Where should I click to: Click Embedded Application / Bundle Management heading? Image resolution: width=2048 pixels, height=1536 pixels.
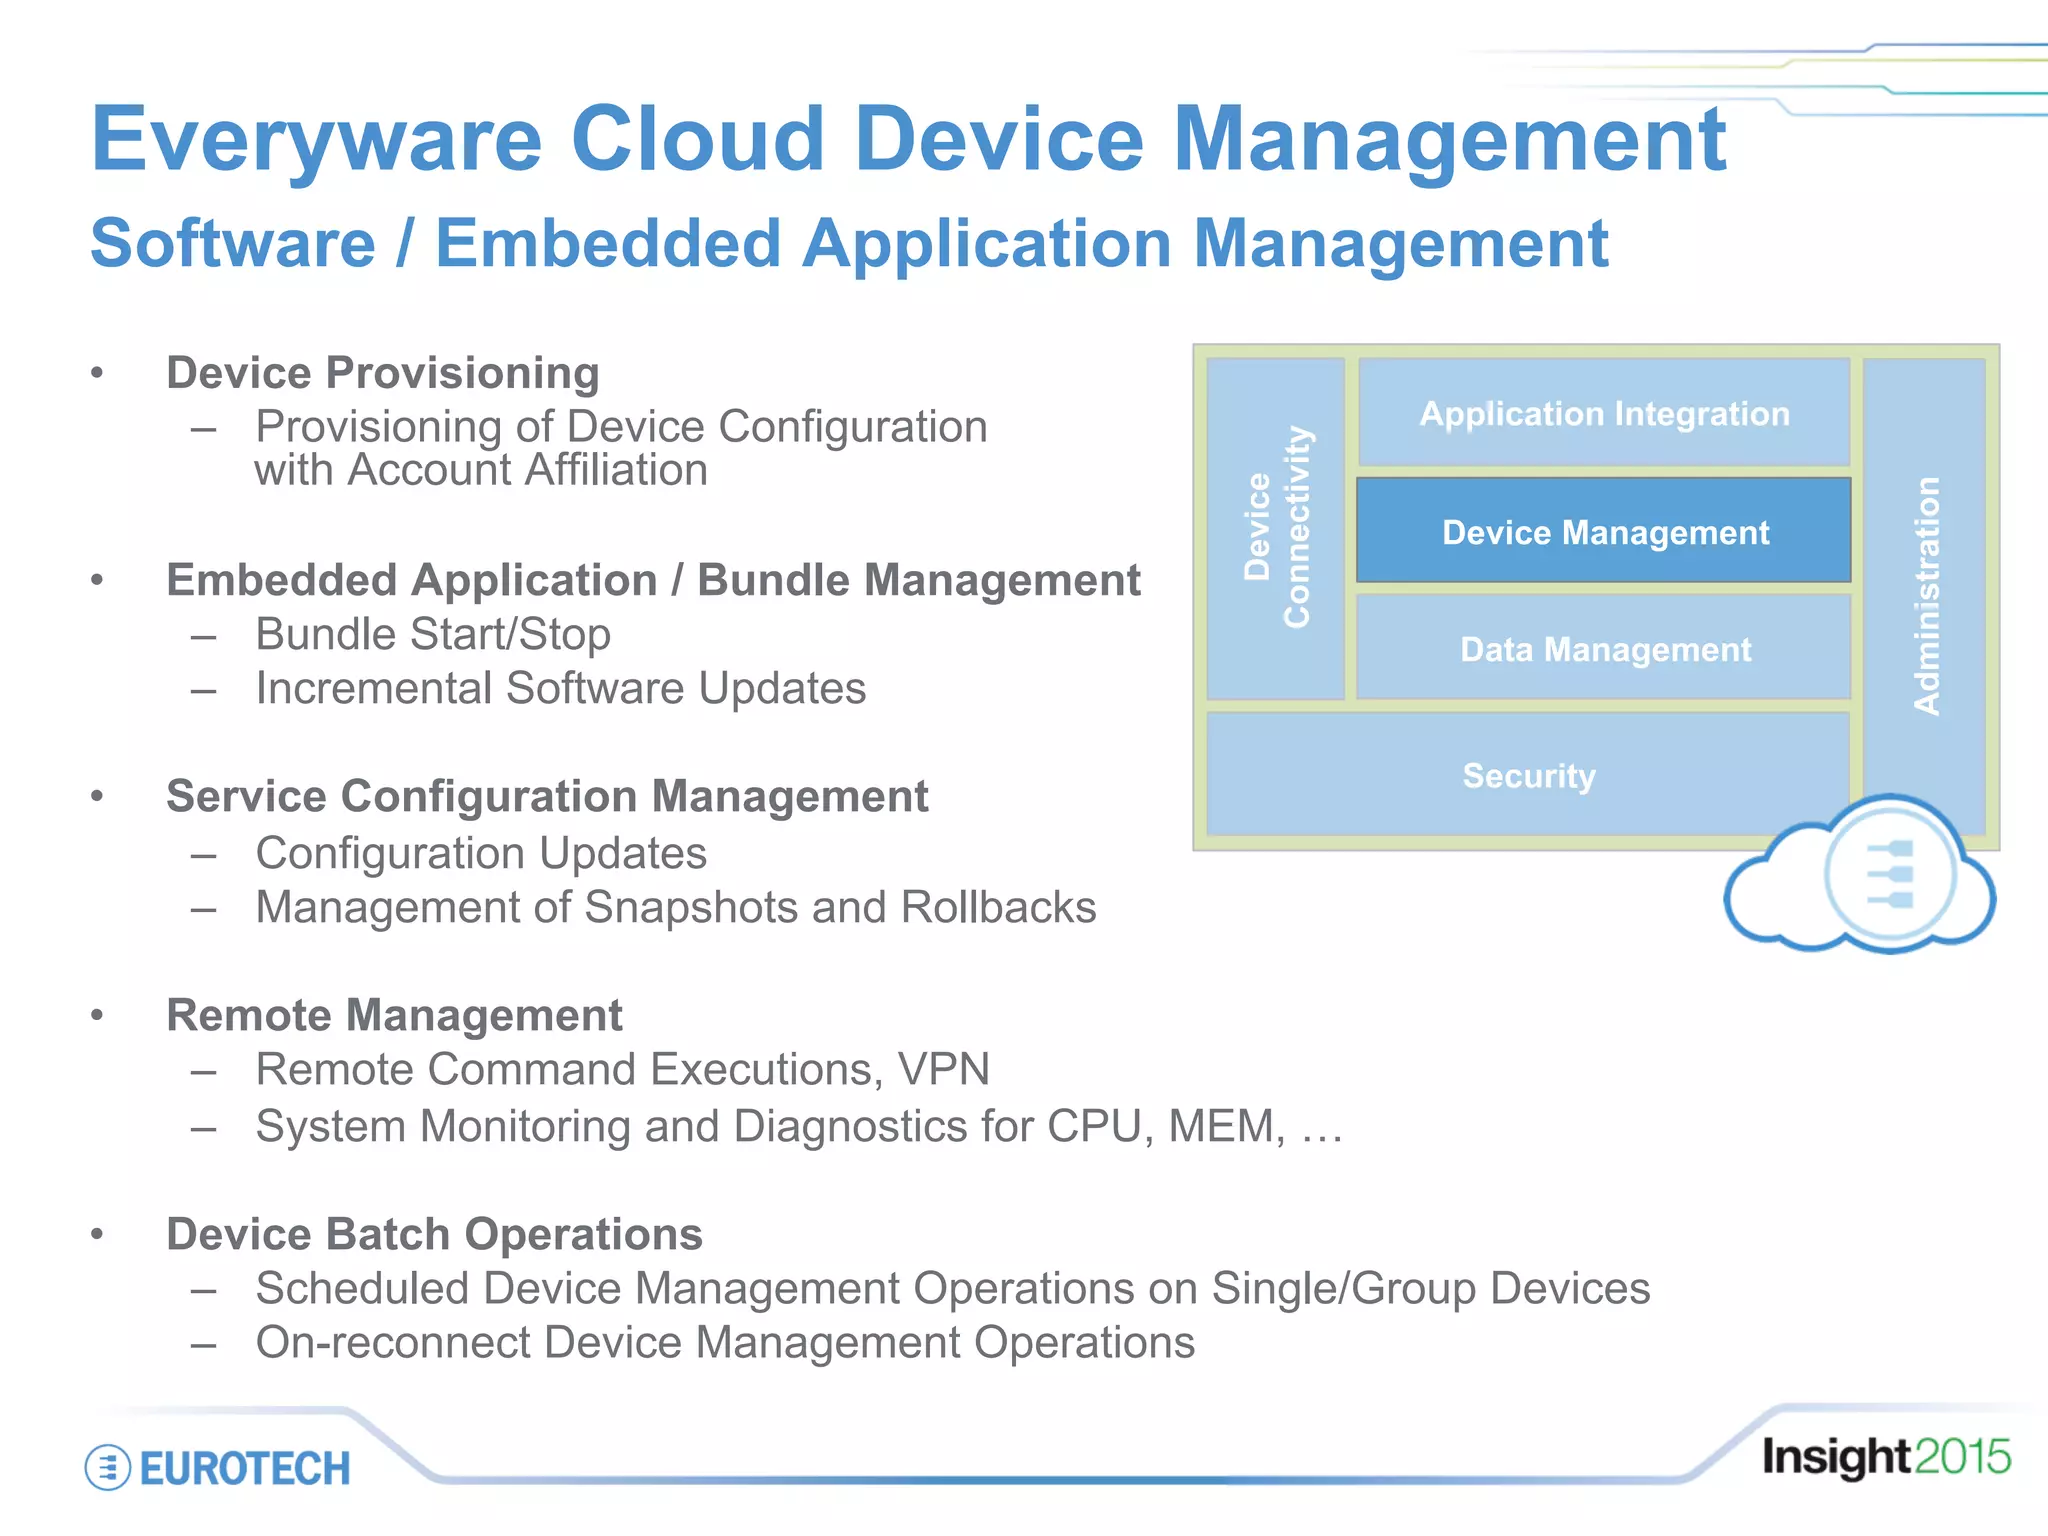tap(653, 580)
